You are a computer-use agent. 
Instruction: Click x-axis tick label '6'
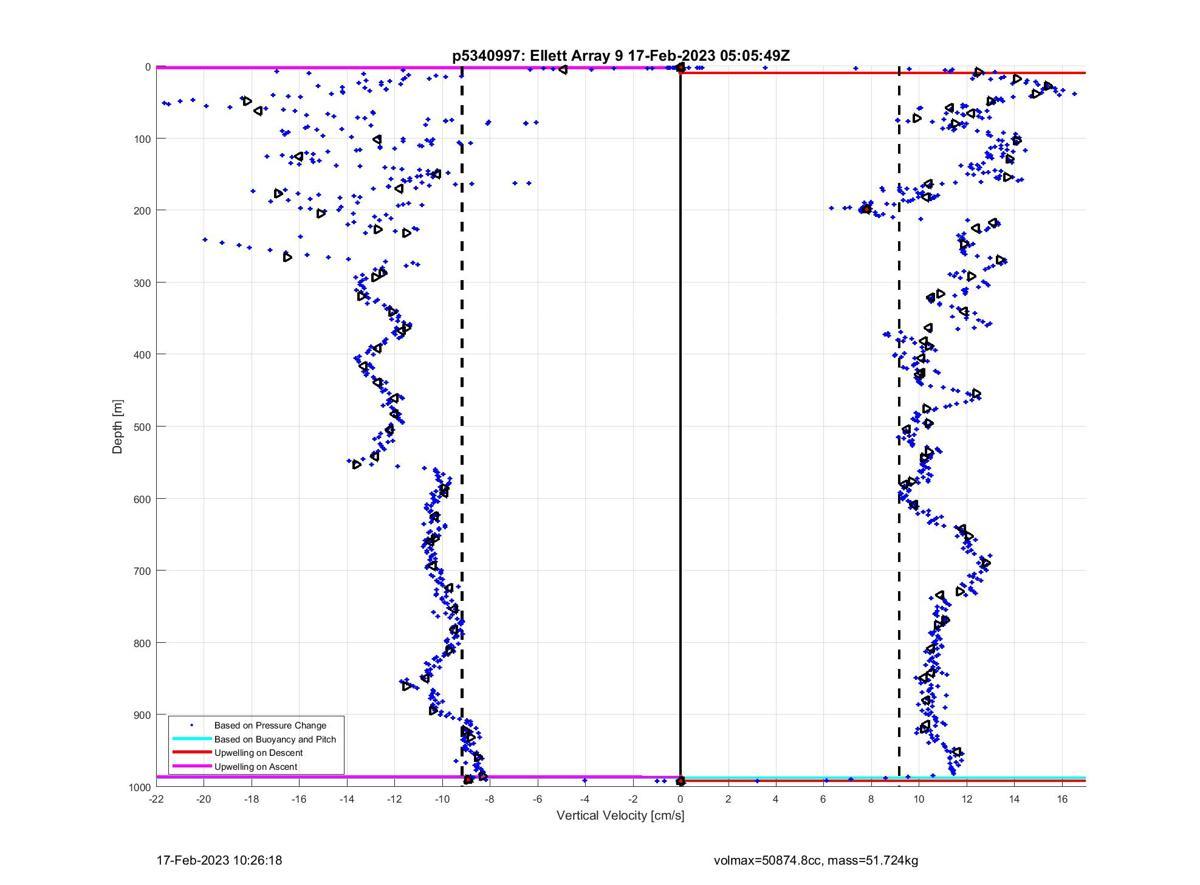823,799
